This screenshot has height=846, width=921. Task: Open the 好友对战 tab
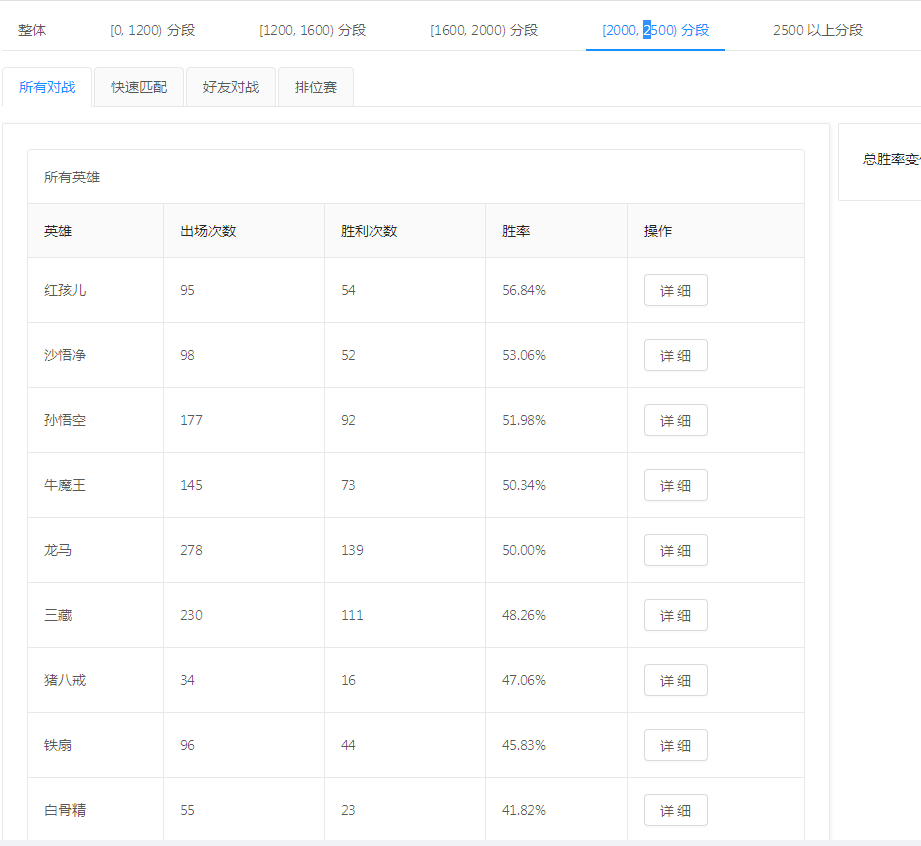(230, 87)
